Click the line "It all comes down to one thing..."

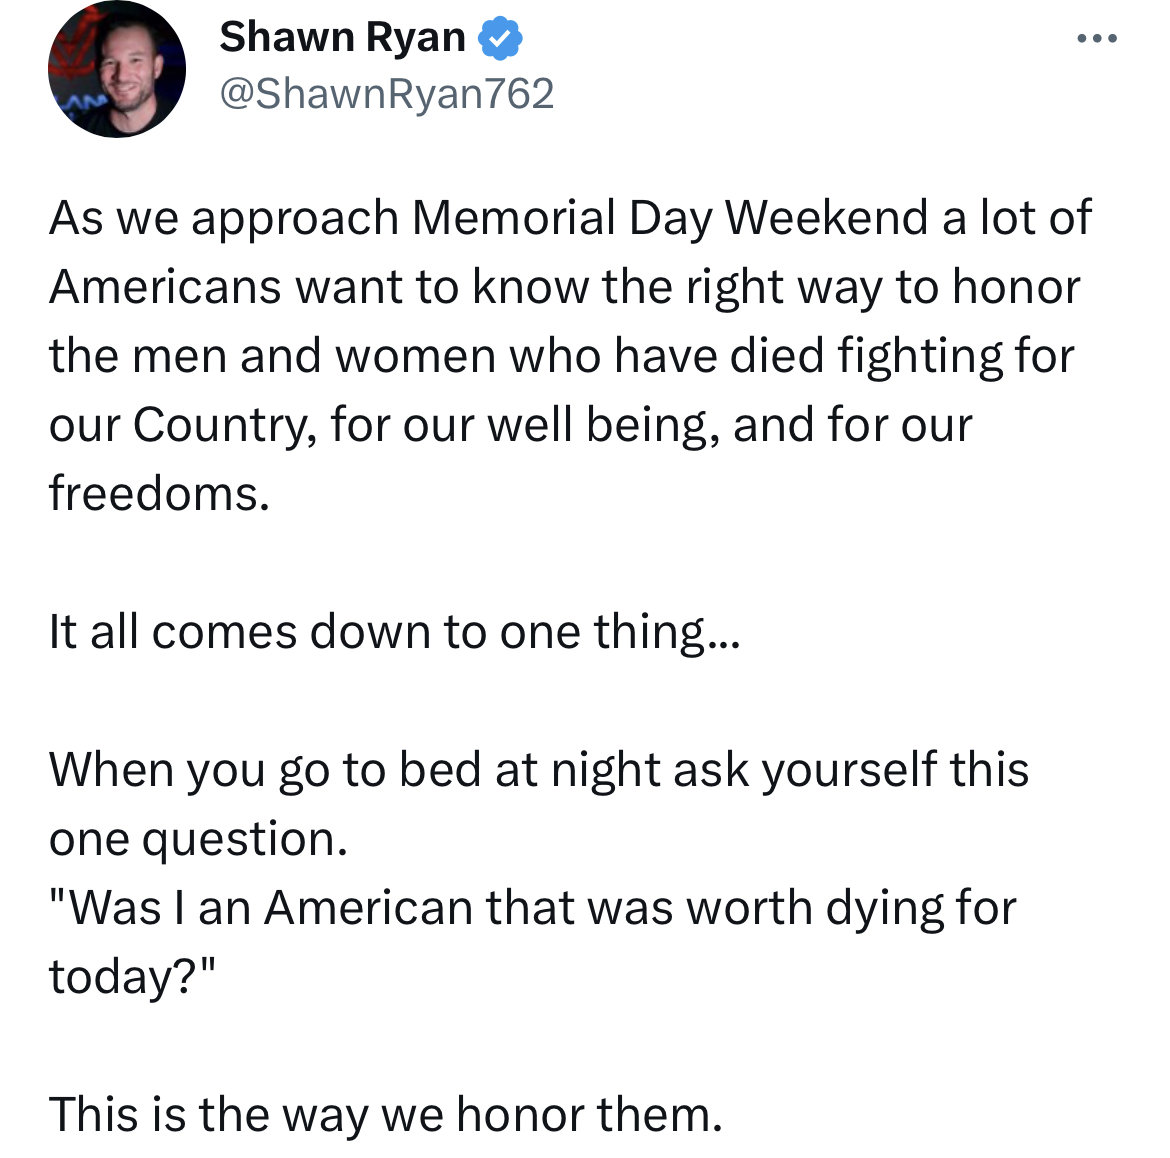point(395,633)
